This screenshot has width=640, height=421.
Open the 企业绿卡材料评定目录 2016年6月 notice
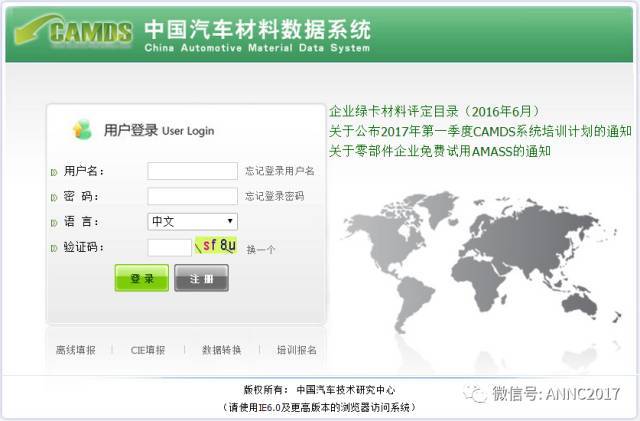(x=435, y=111)
